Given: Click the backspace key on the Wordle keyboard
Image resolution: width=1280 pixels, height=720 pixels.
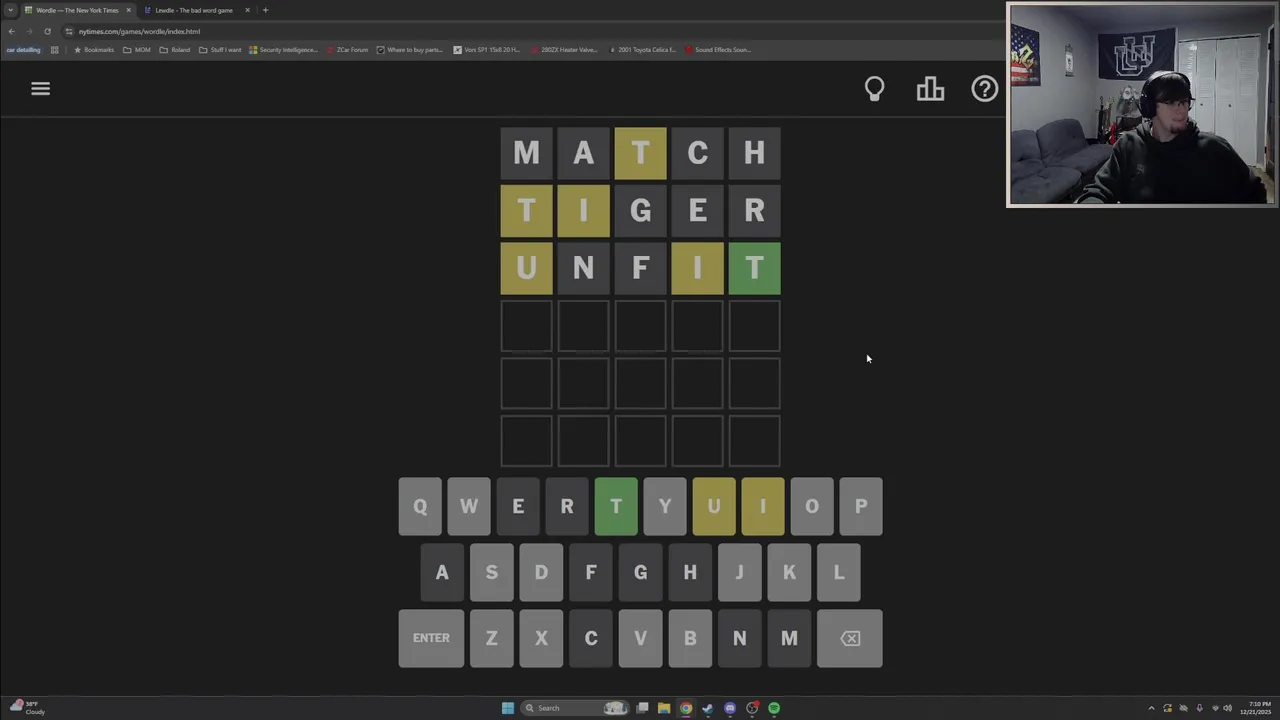Looking at the screenshot, I should [x=850, y=638].
